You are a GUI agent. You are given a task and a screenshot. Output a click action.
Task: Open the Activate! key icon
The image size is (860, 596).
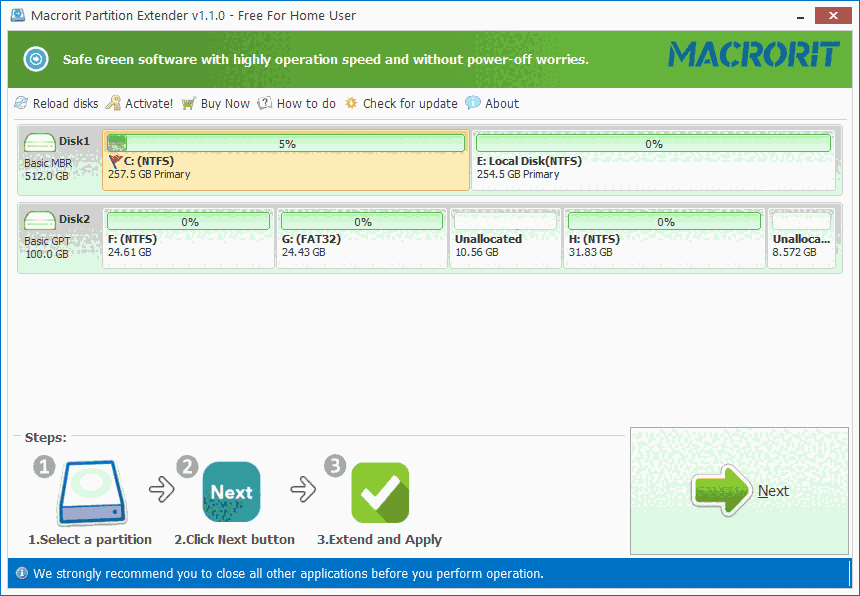[113, 103]
